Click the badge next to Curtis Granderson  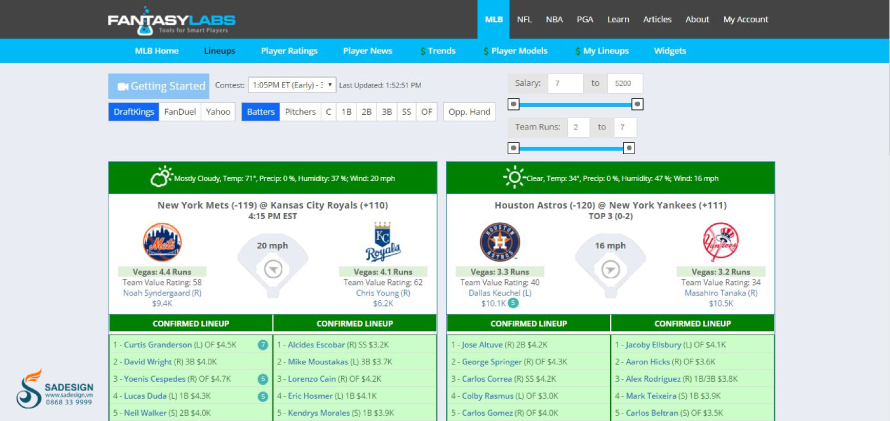pyautogui.click(x=262, y=345)
